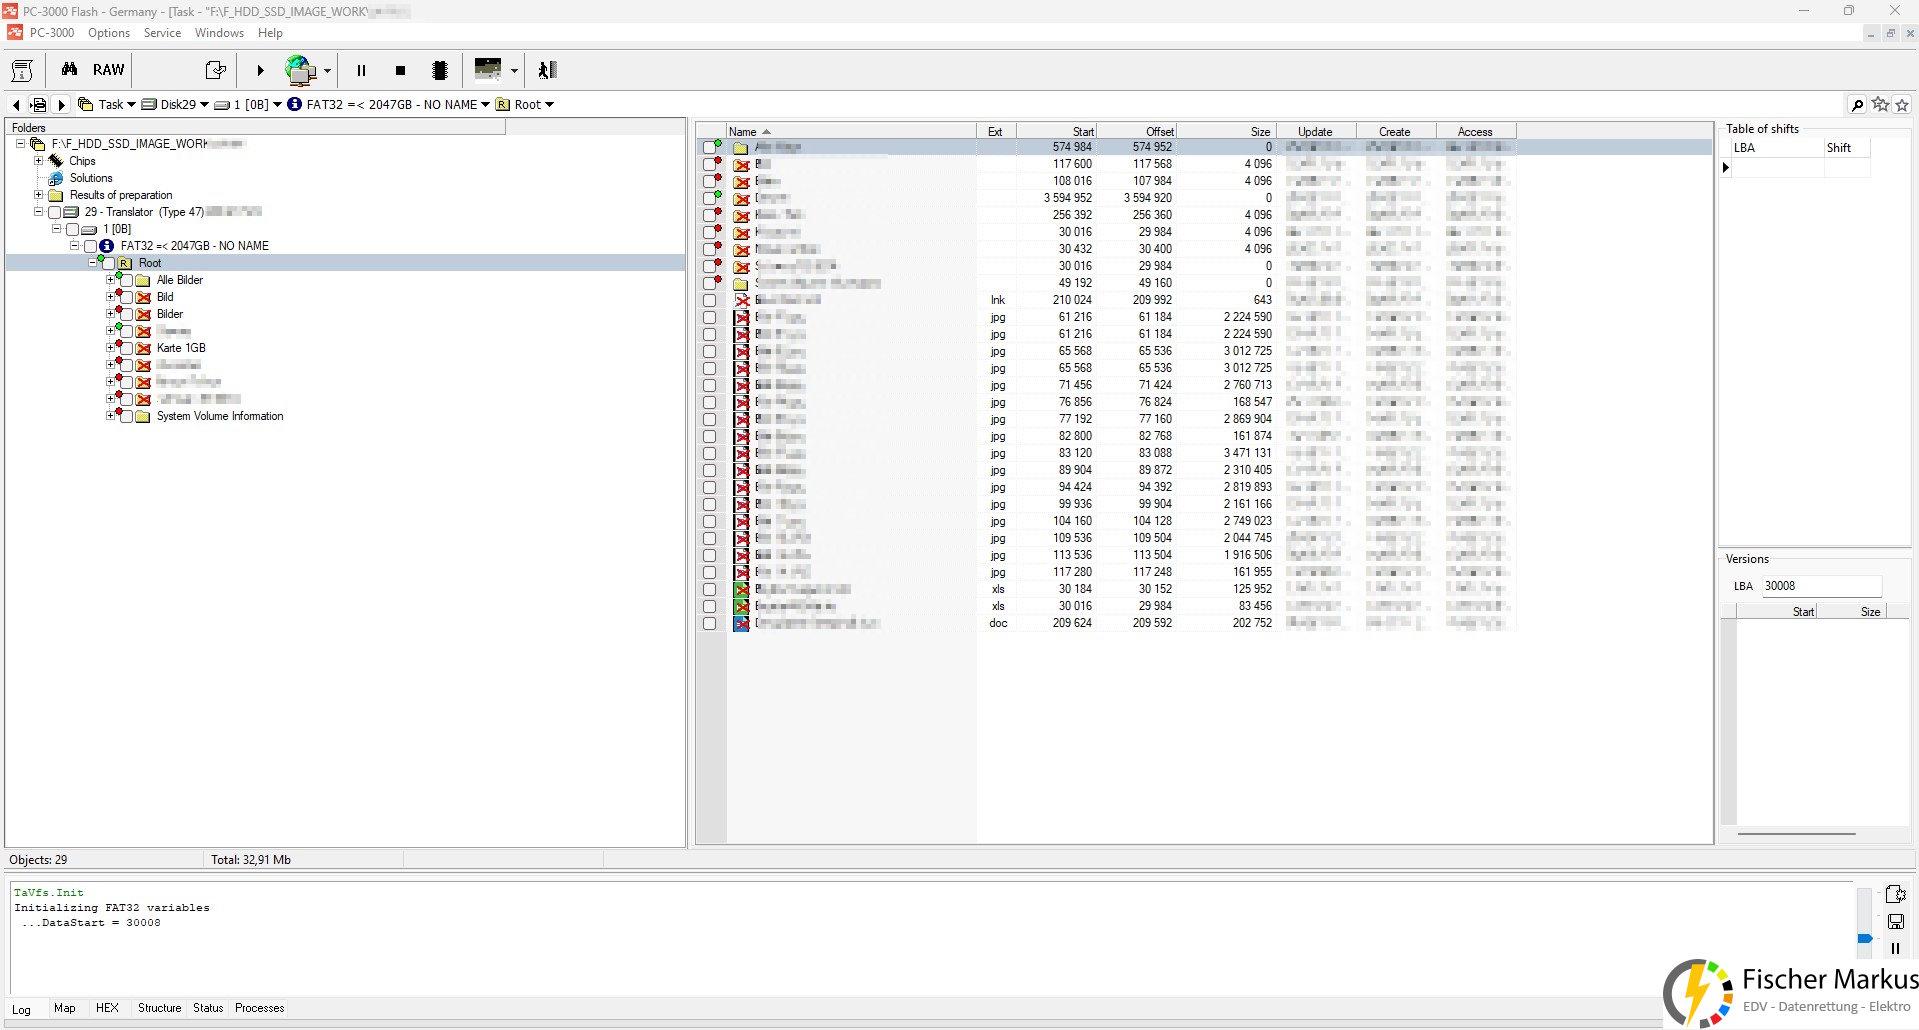Open the Service menu
The image size is (1919, 1030).
pyautogui.click(x=162, y=33)
